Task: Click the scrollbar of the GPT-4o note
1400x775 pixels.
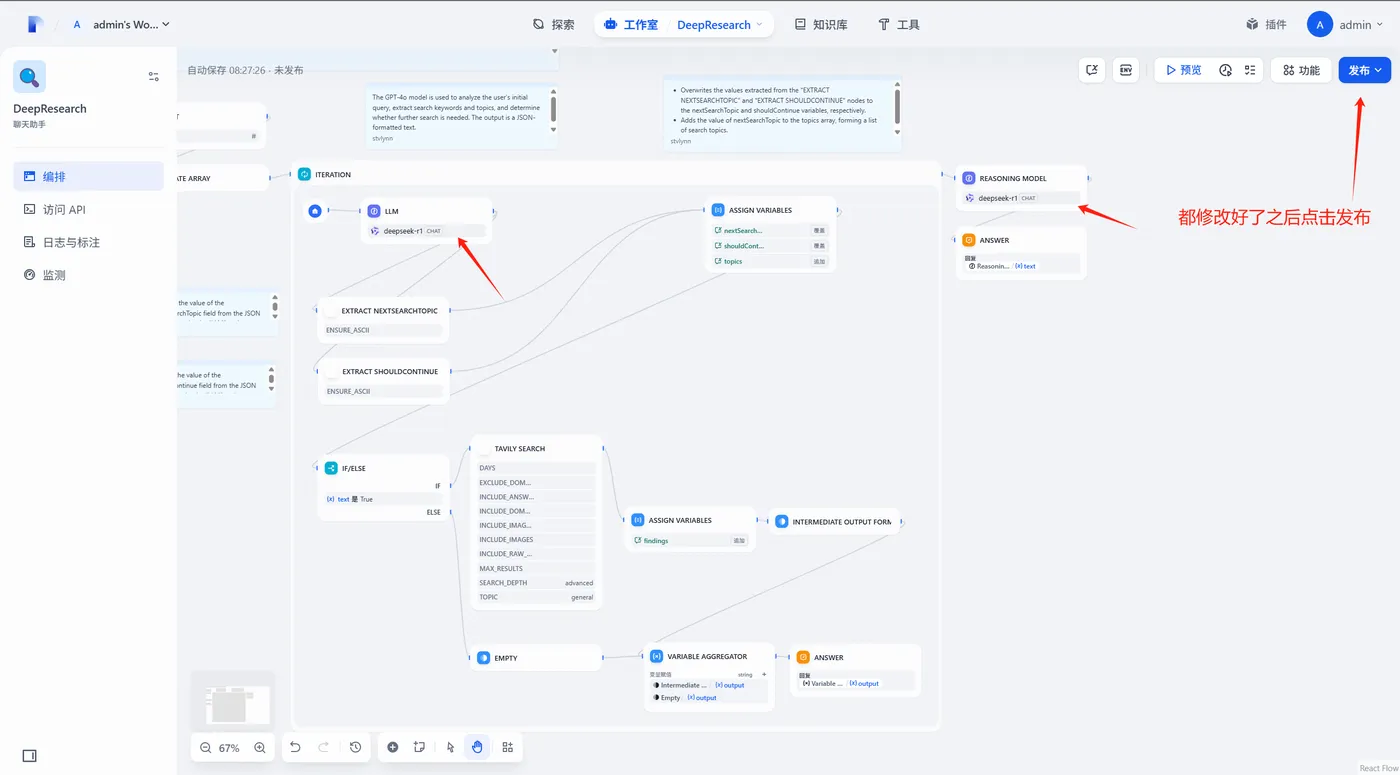Action: pos(554,110)
